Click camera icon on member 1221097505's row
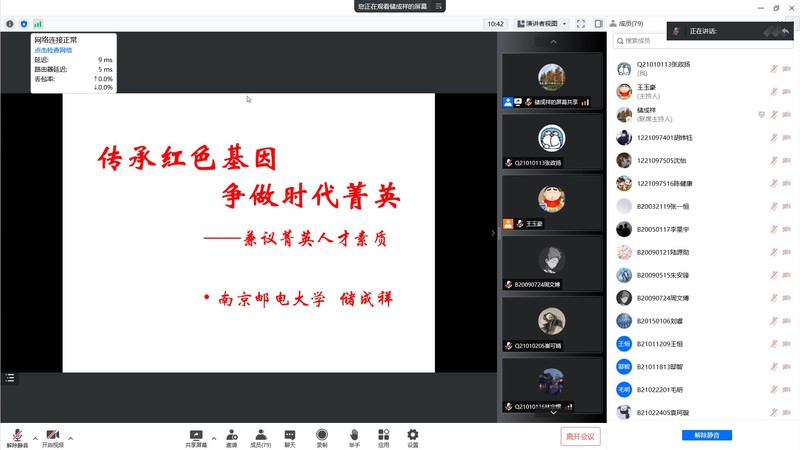 point(786,160)
